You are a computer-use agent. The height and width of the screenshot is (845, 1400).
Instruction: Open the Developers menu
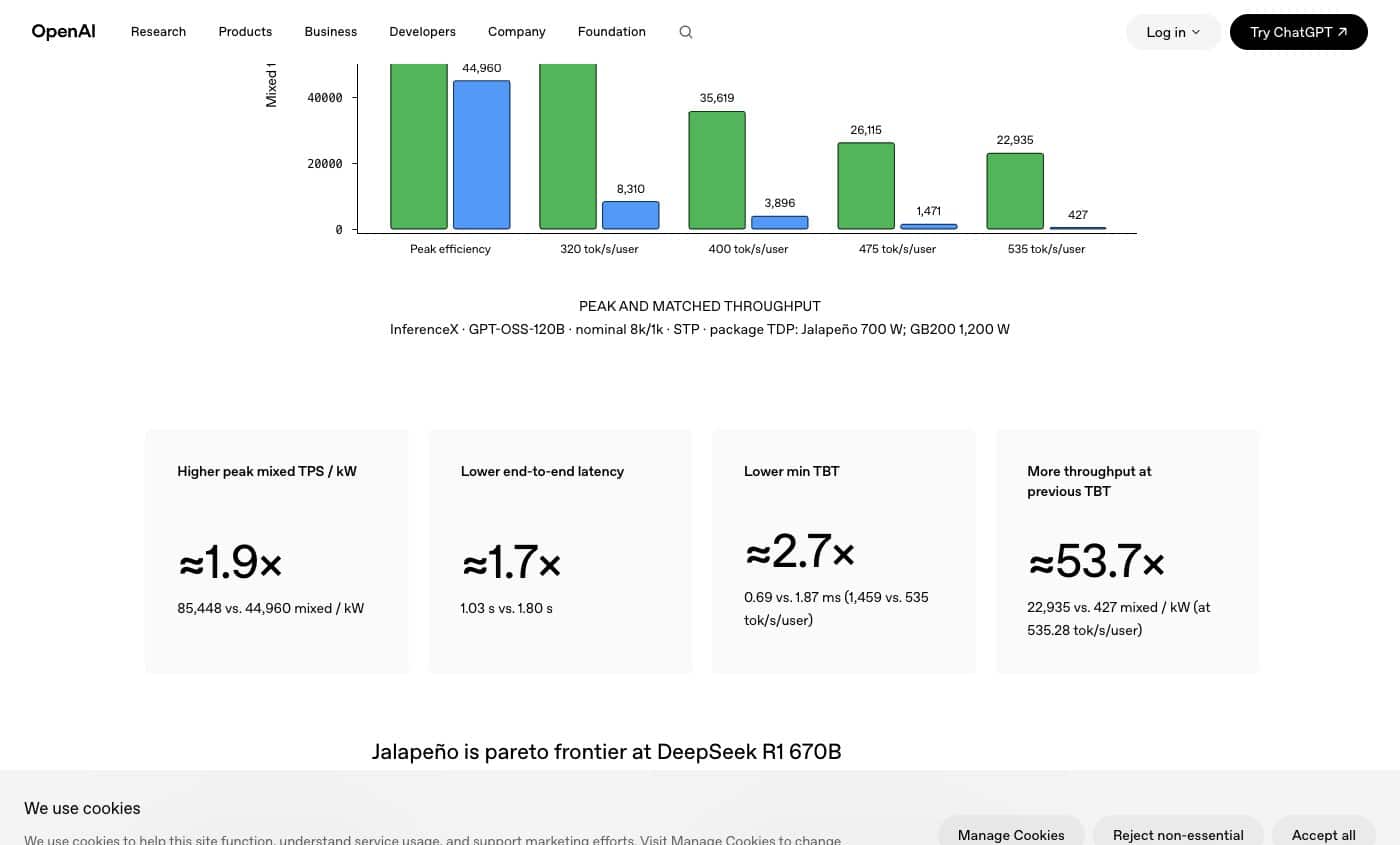[x=423, y=32]
